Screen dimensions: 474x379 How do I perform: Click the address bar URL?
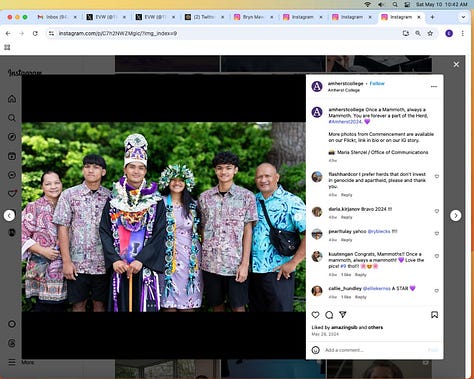click(118, 33)
